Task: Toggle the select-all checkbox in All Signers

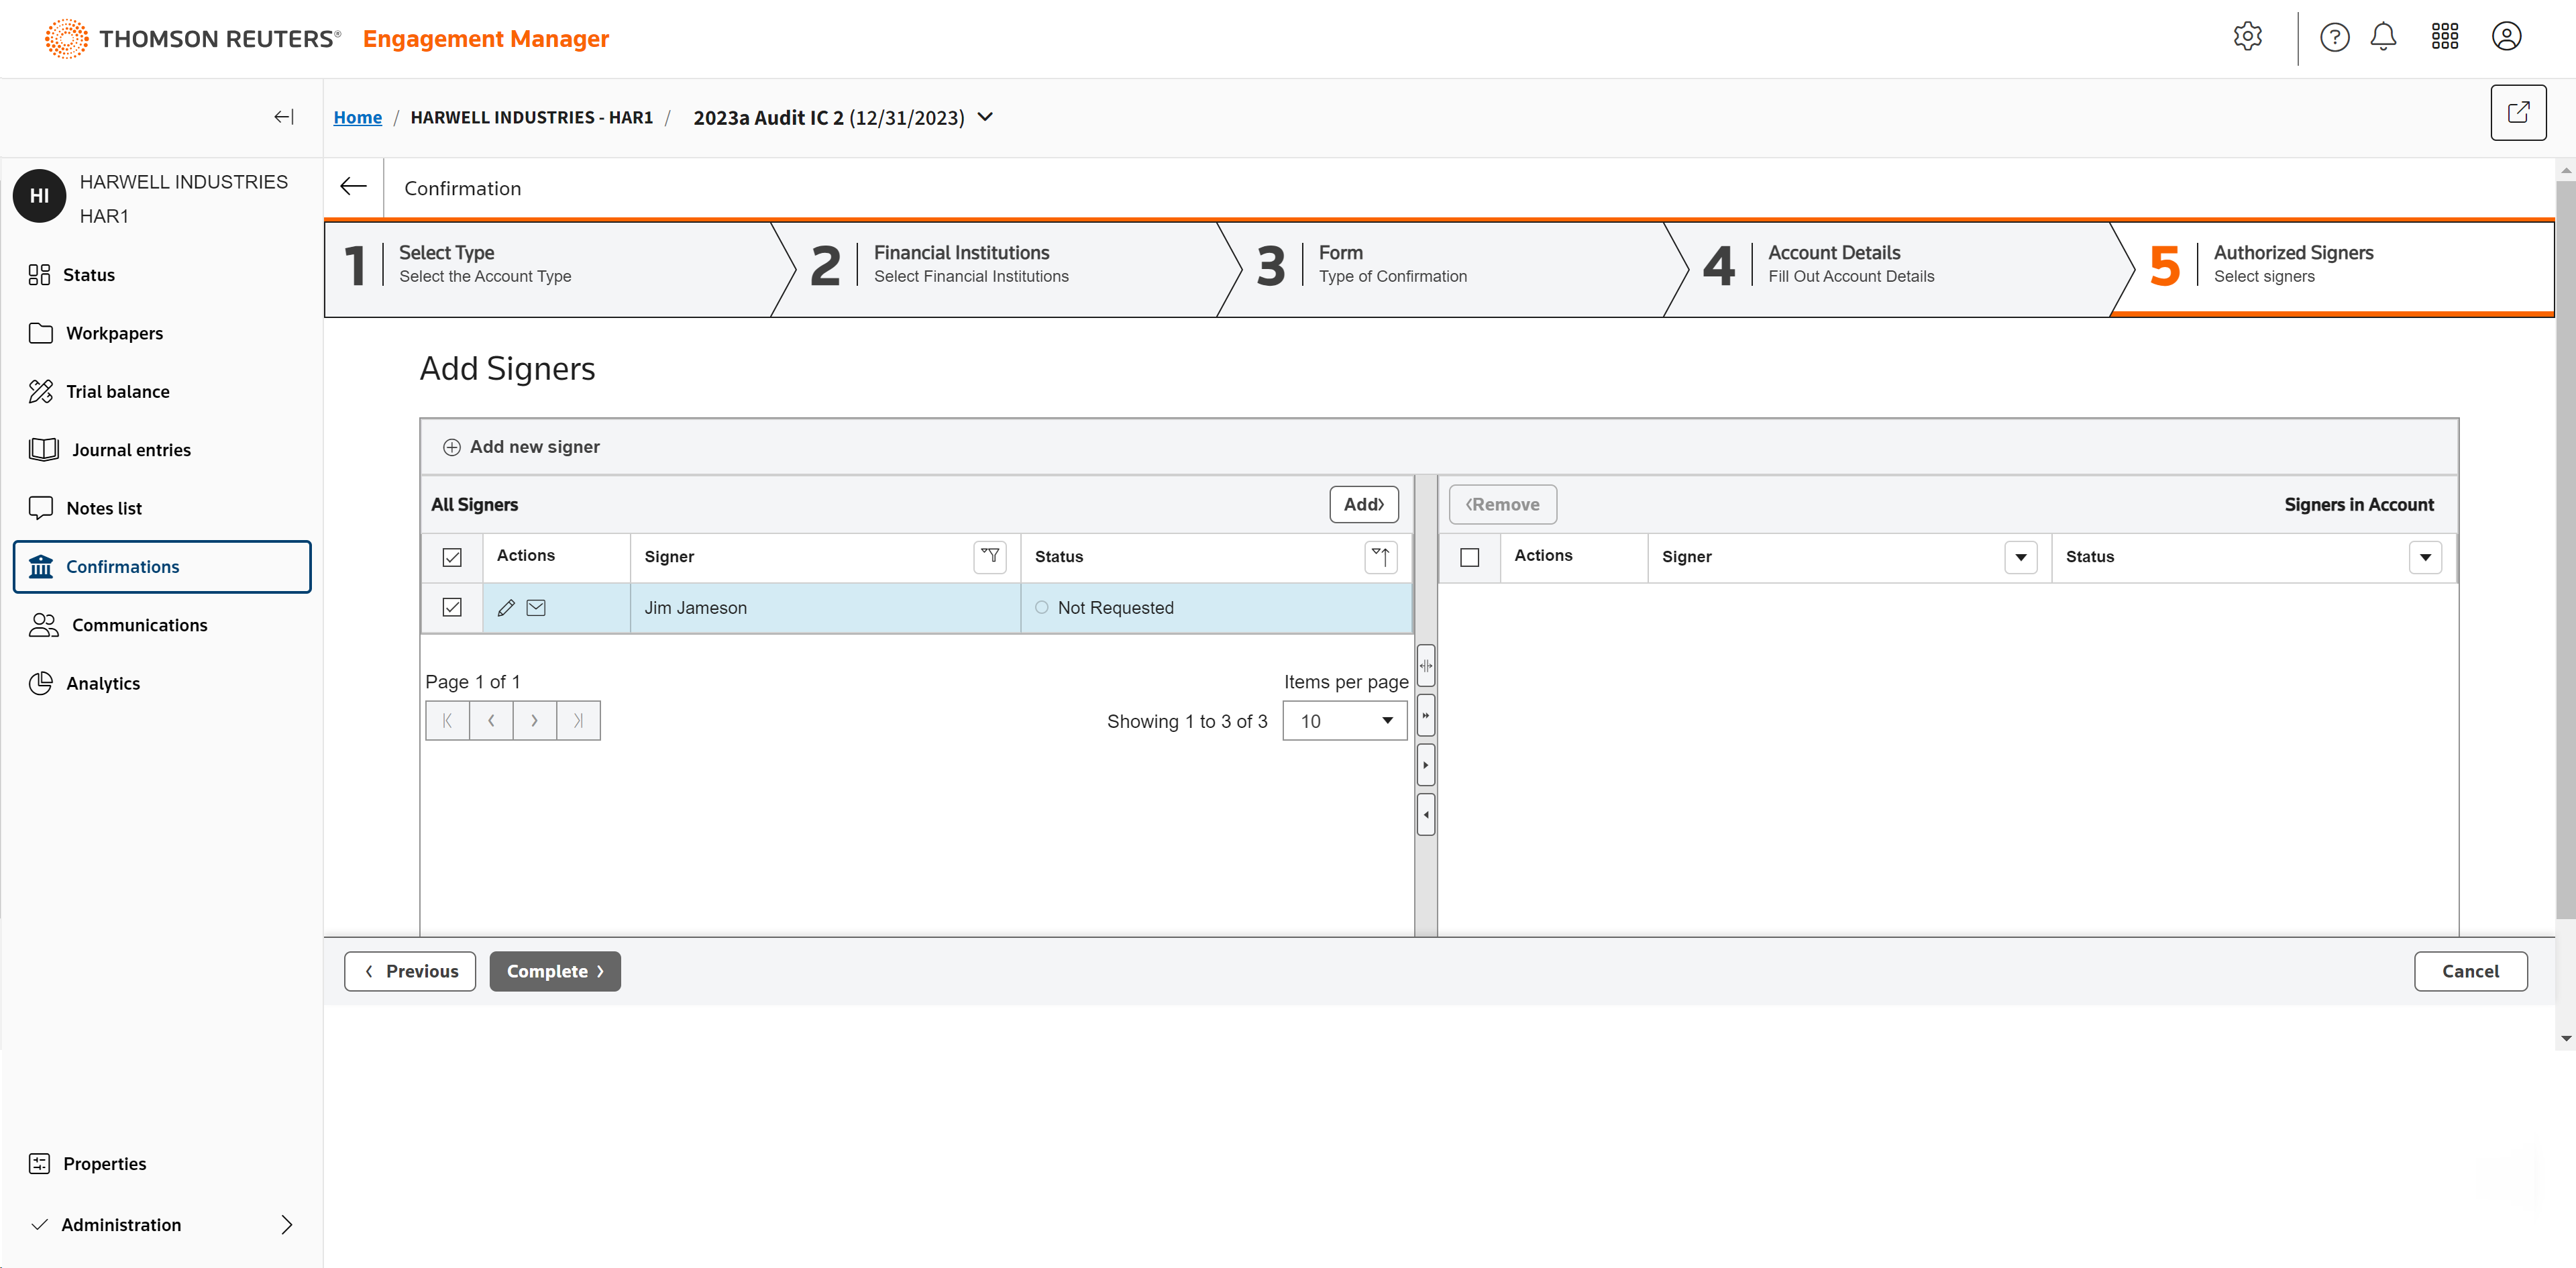Action: 452,557
